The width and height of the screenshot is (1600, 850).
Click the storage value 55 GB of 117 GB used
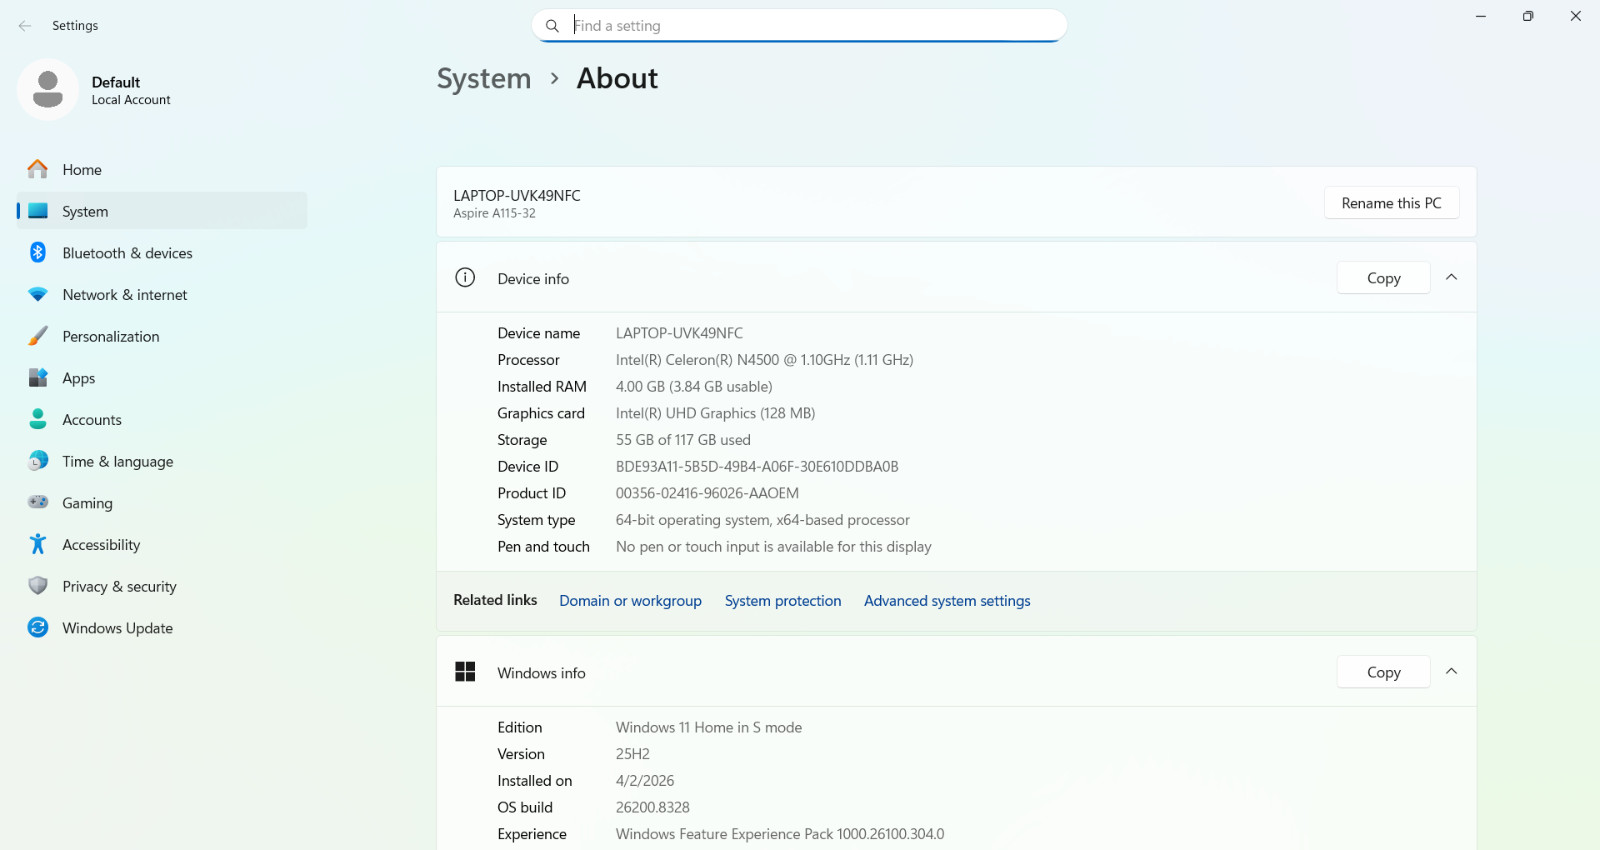click(683, 440)
